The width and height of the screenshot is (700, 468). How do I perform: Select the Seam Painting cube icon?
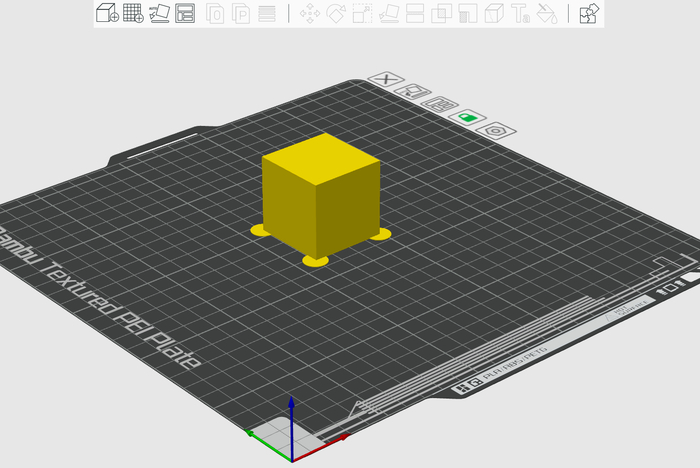point(493,13)
